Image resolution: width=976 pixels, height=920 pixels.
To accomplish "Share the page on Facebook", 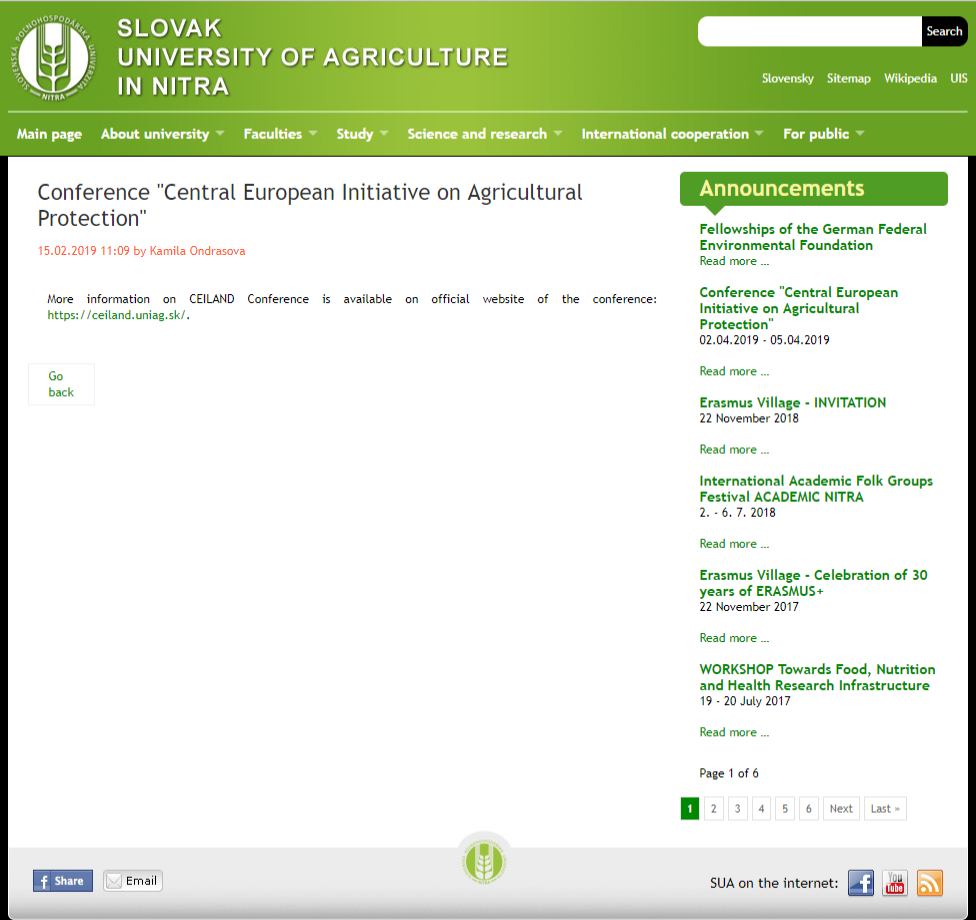I will point(63,881).
